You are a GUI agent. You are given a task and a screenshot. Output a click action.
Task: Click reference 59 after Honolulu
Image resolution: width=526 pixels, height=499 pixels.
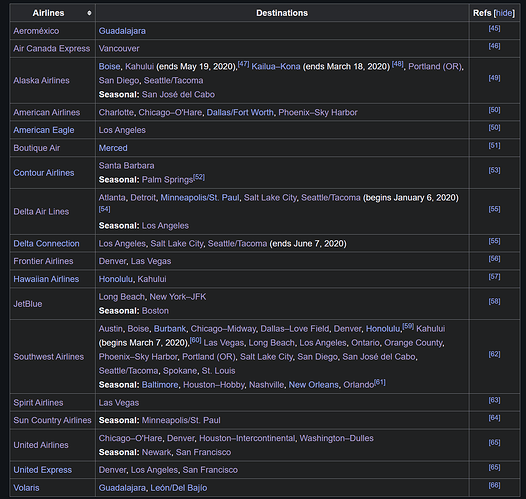point(408,326)
